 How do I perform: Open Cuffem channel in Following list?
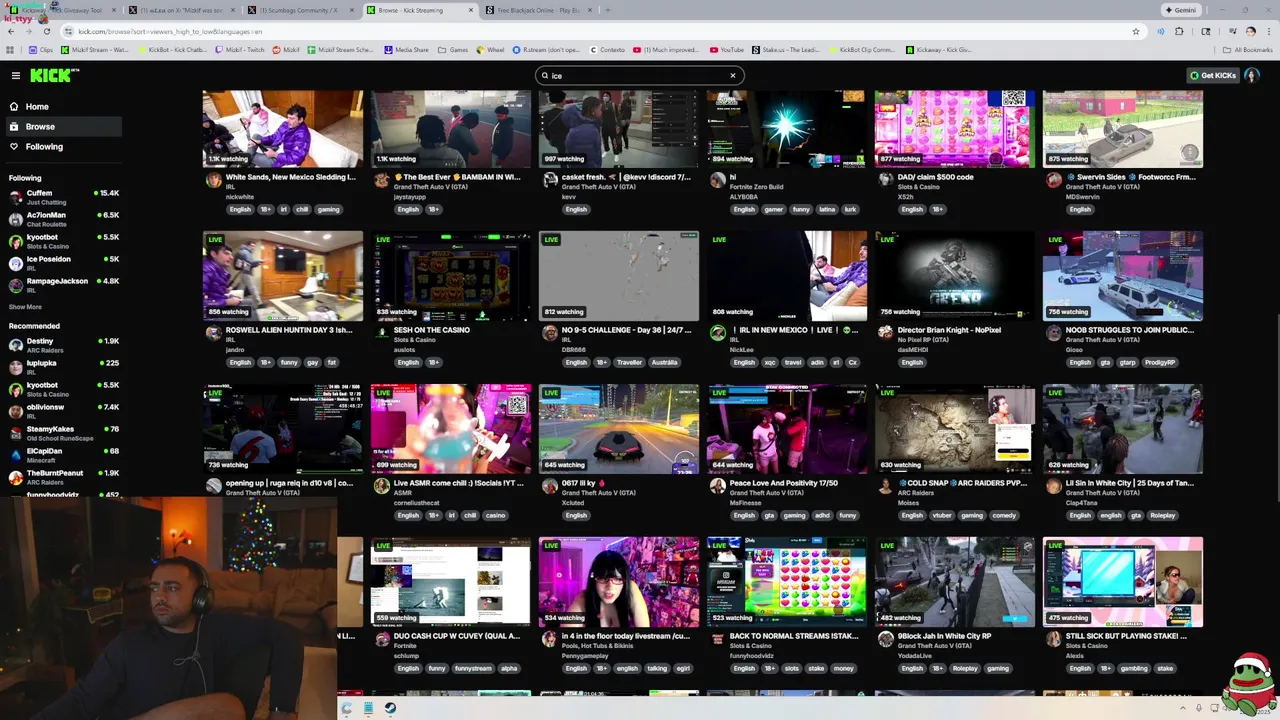tap(62, 197)
